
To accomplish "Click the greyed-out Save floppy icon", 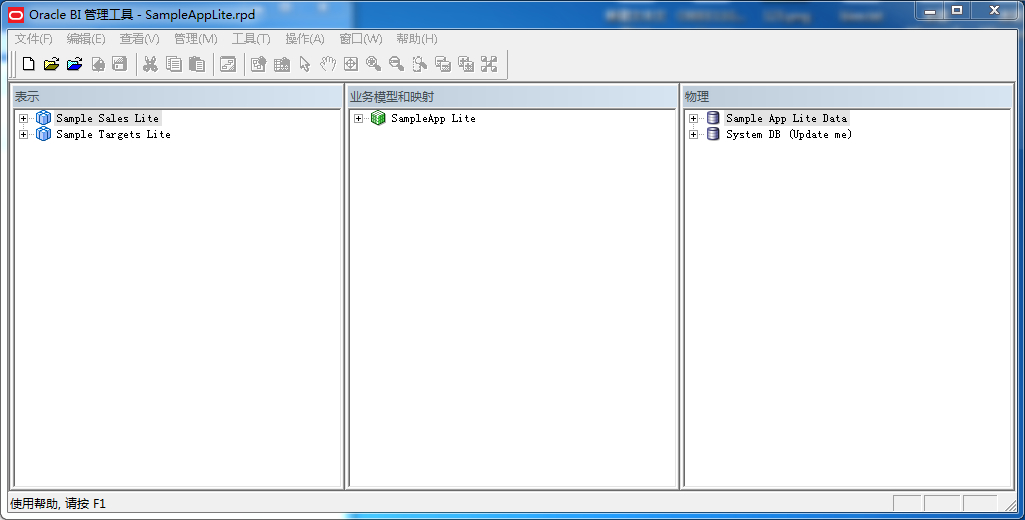I will tap(120, 63).
